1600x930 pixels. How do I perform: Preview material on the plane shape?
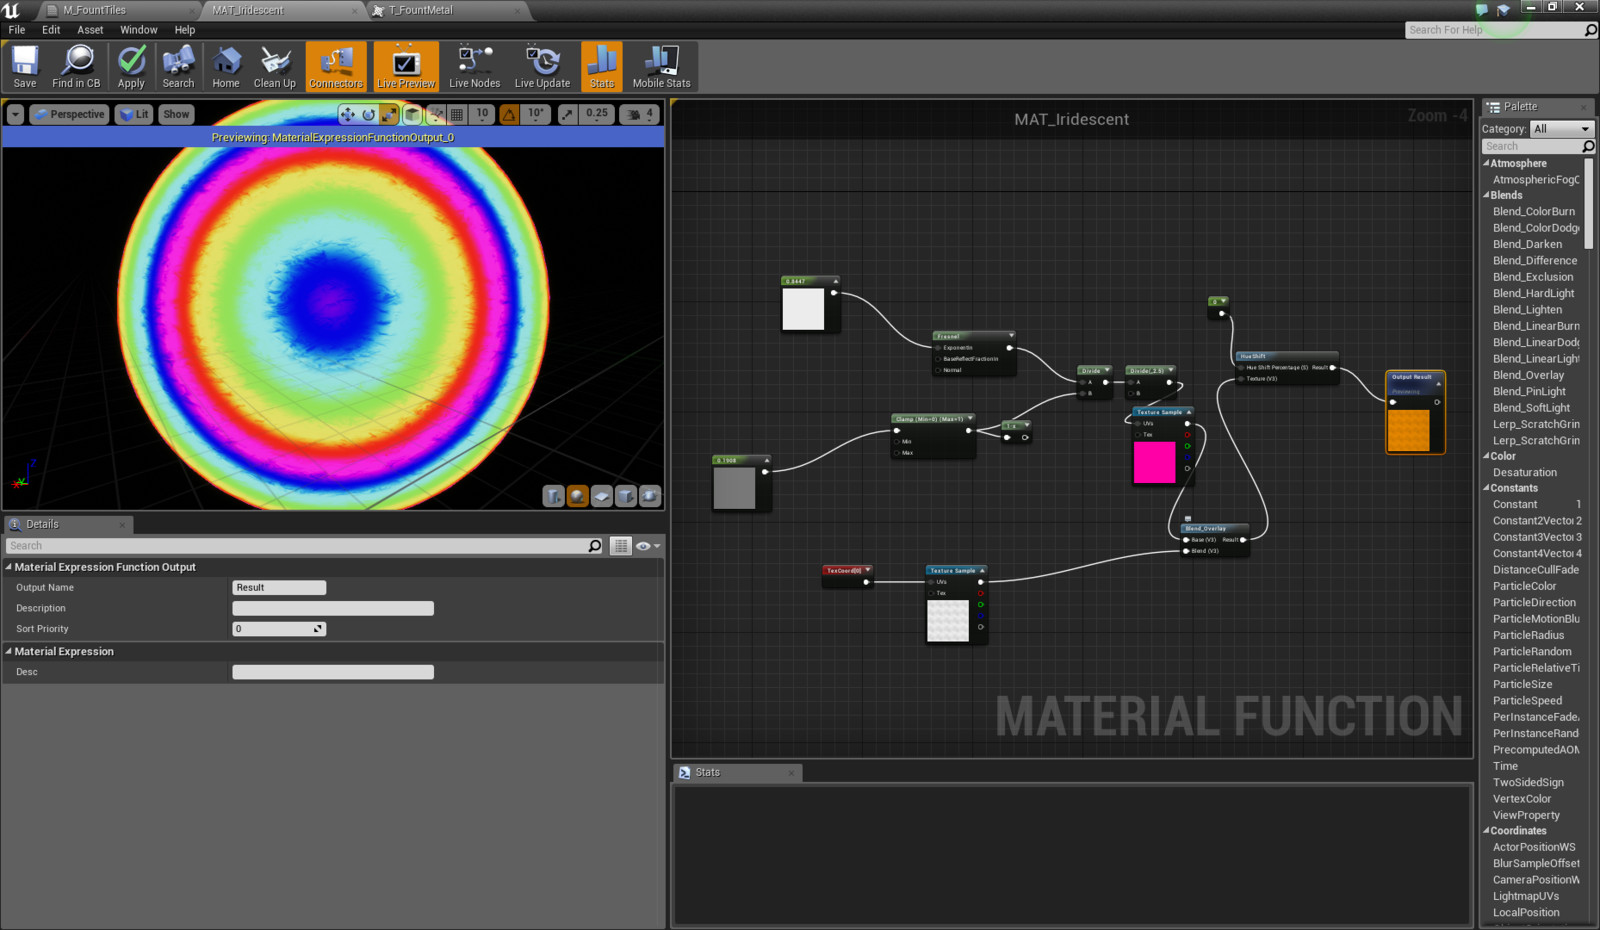[x=602, y=496]
